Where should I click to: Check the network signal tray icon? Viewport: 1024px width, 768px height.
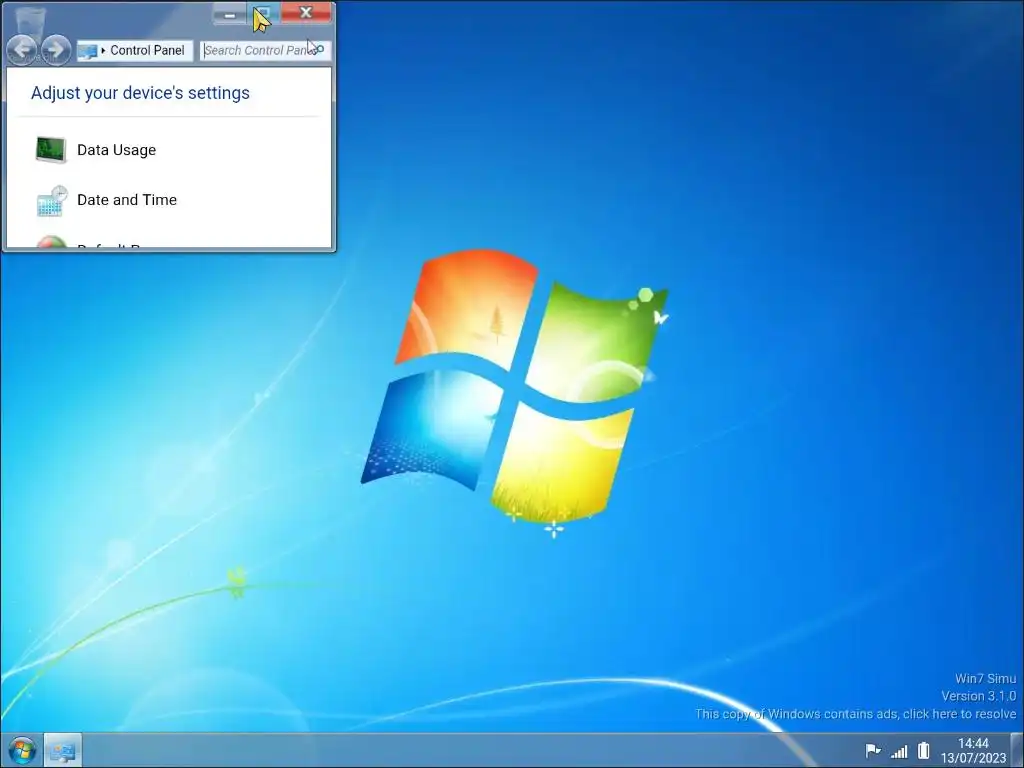899,752
